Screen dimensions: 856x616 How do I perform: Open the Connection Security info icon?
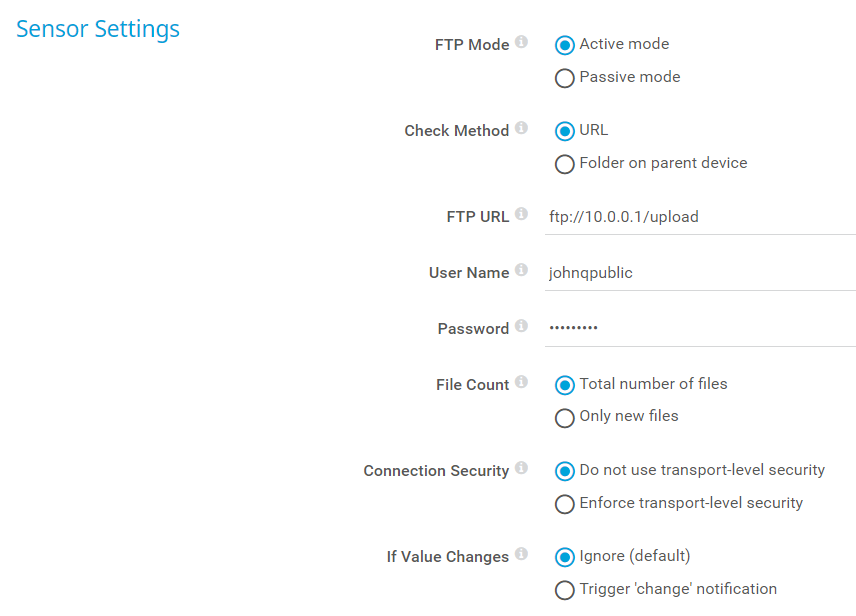[521, 469]
